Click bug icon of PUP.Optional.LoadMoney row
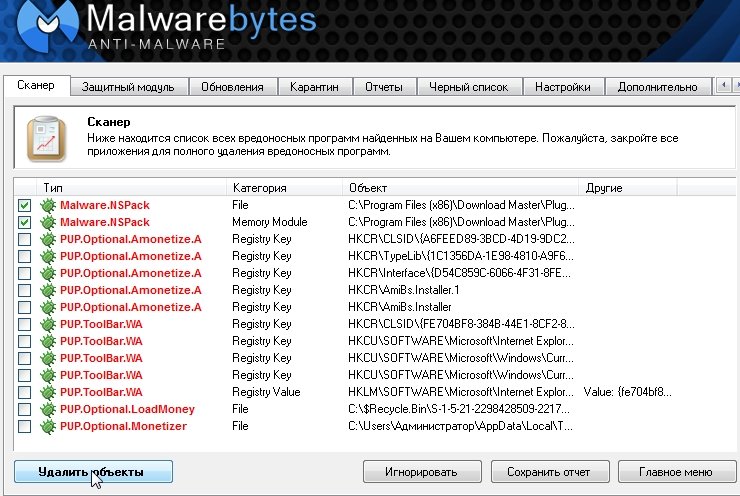 pos(48,409)
